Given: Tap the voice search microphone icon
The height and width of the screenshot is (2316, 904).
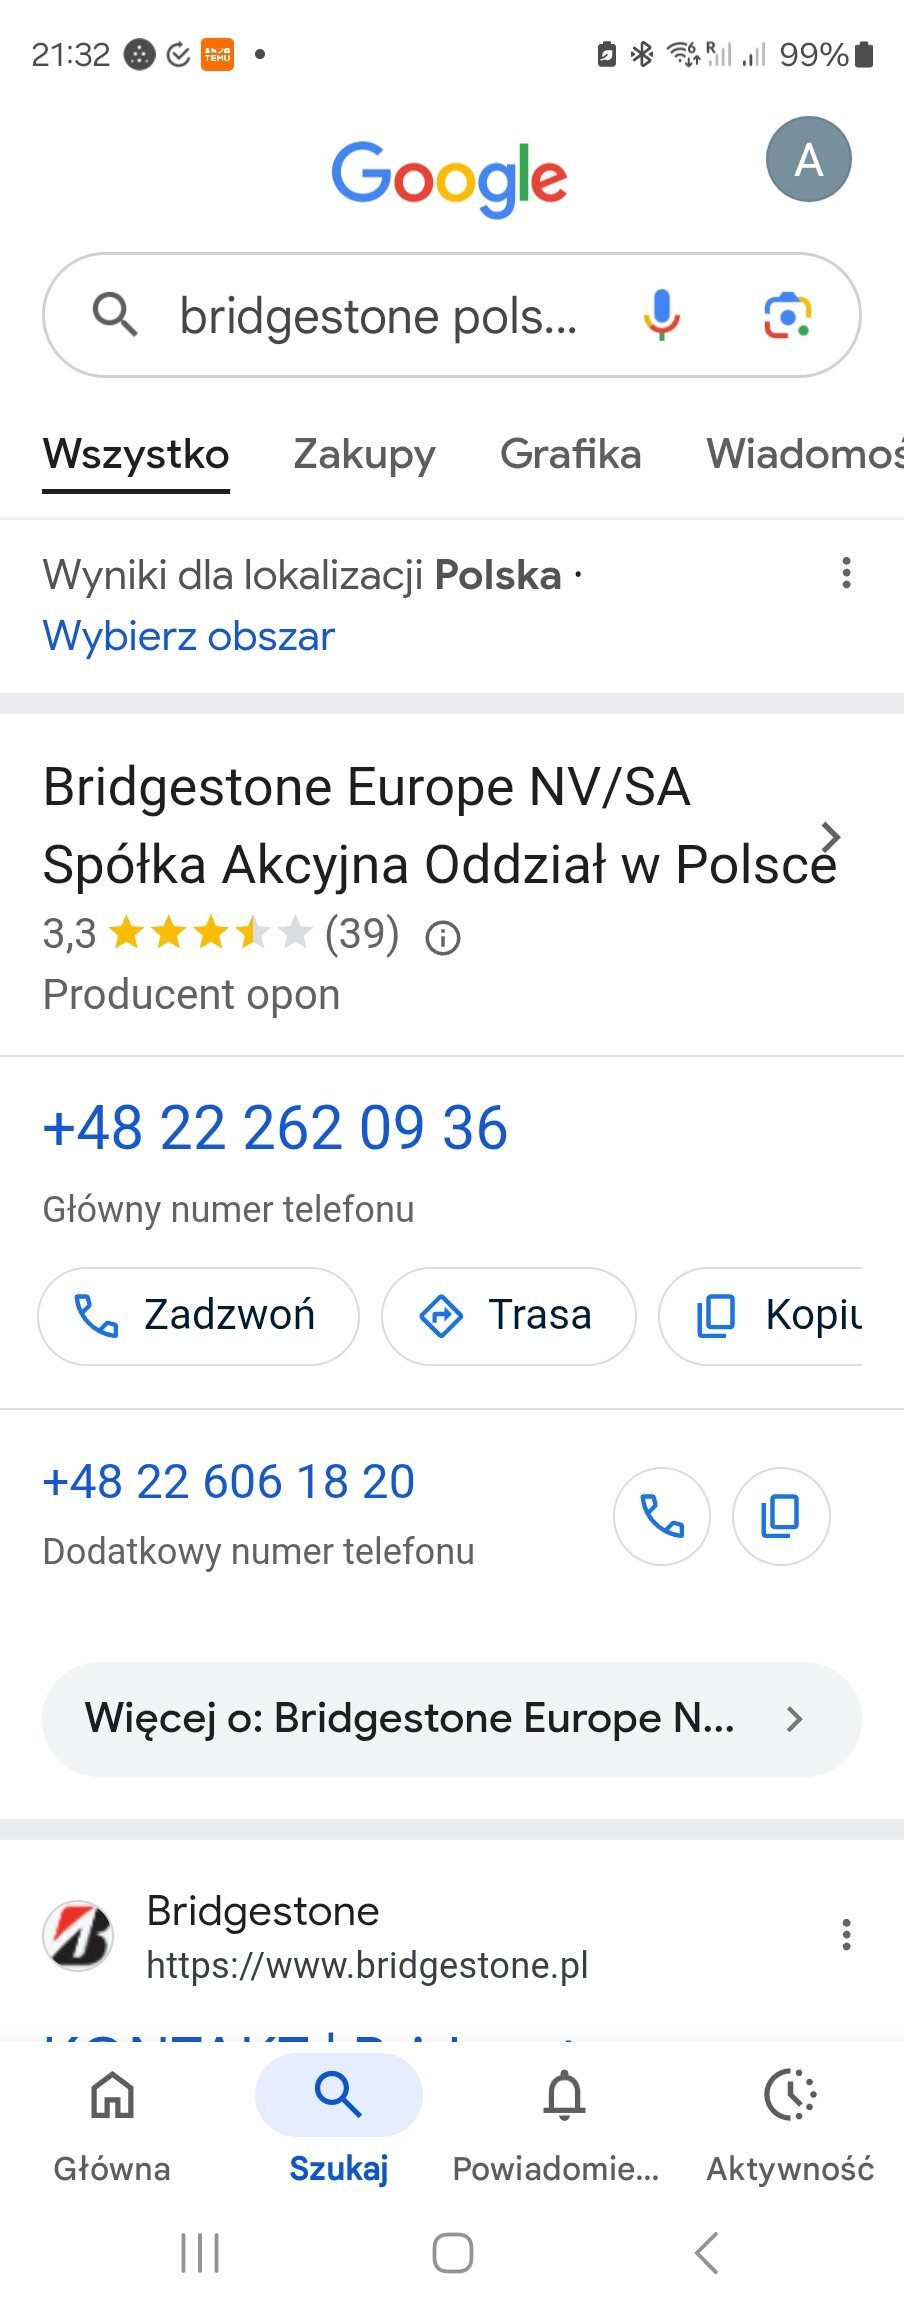Looking at the screenshot, I should [x=661, y=315].
